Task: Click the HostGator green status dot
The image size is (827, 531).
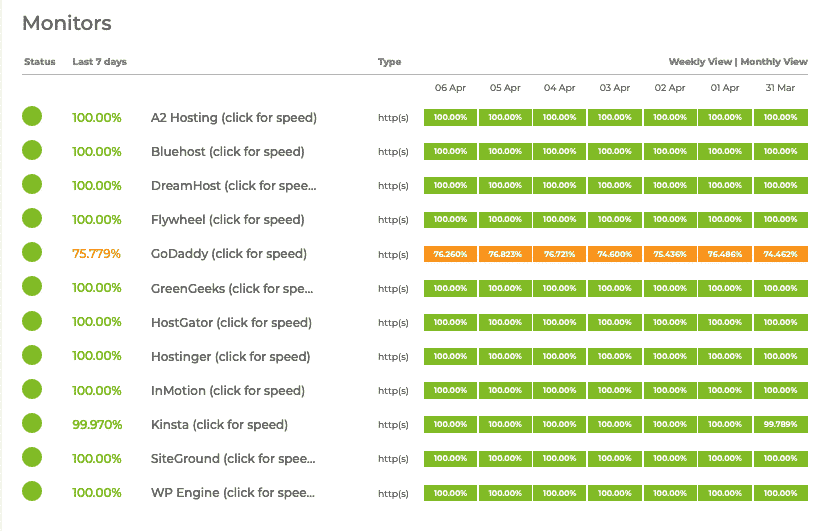Action: 32,322
